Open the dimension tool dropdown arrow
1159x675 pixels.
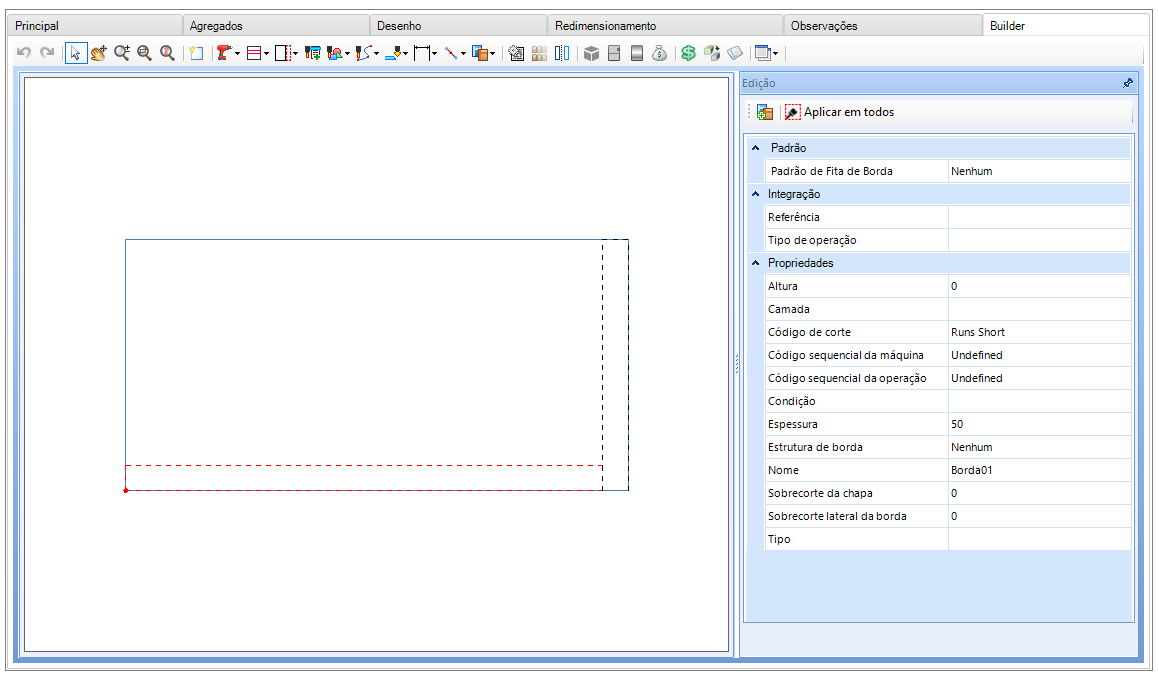434,54
